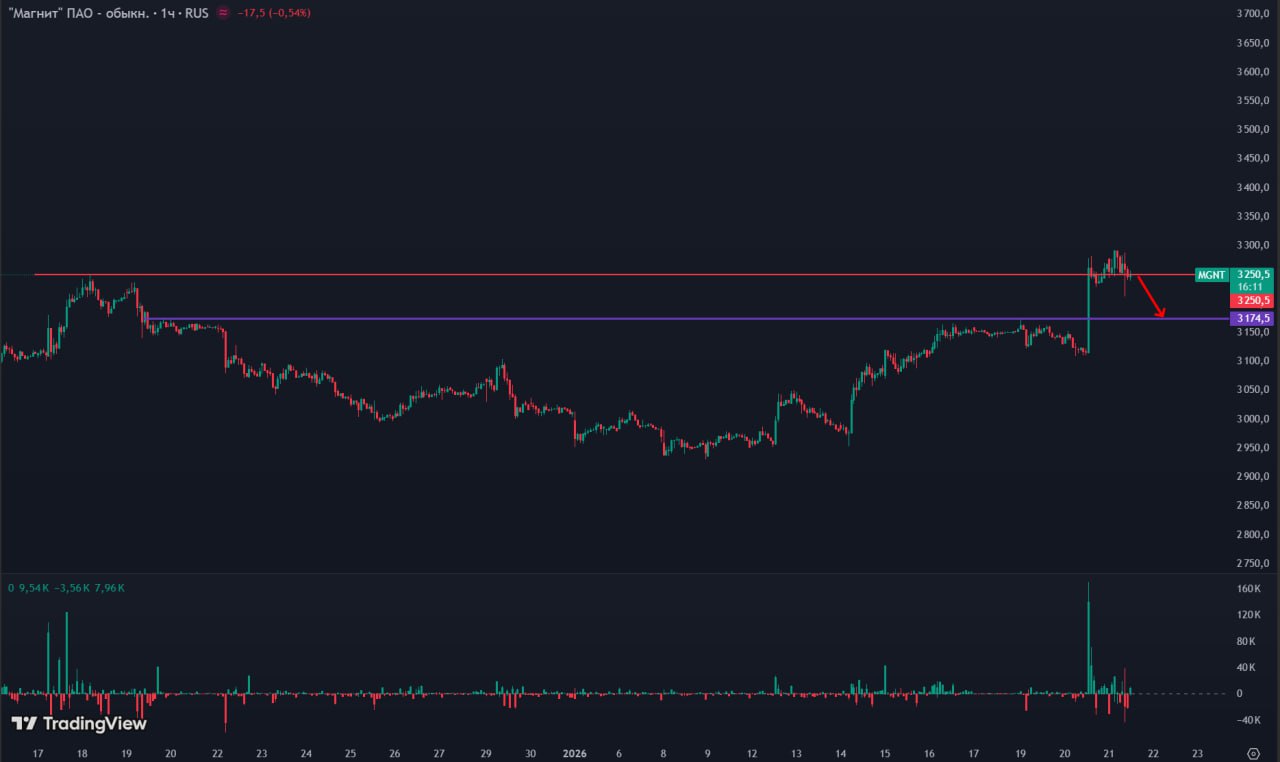Screen dimensions: 1280x762
Task: Select the red downward arrow drawing
Action: (x=1150, y=297)
